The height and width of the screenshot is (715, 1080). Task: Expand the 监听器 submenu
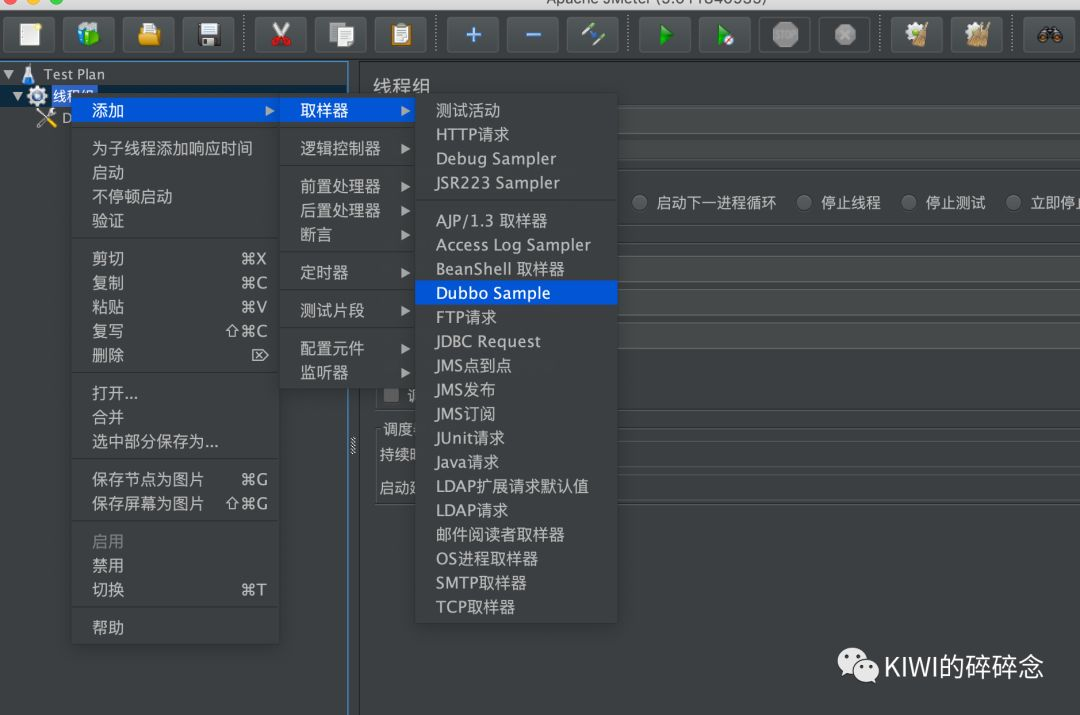pos(347,372)
